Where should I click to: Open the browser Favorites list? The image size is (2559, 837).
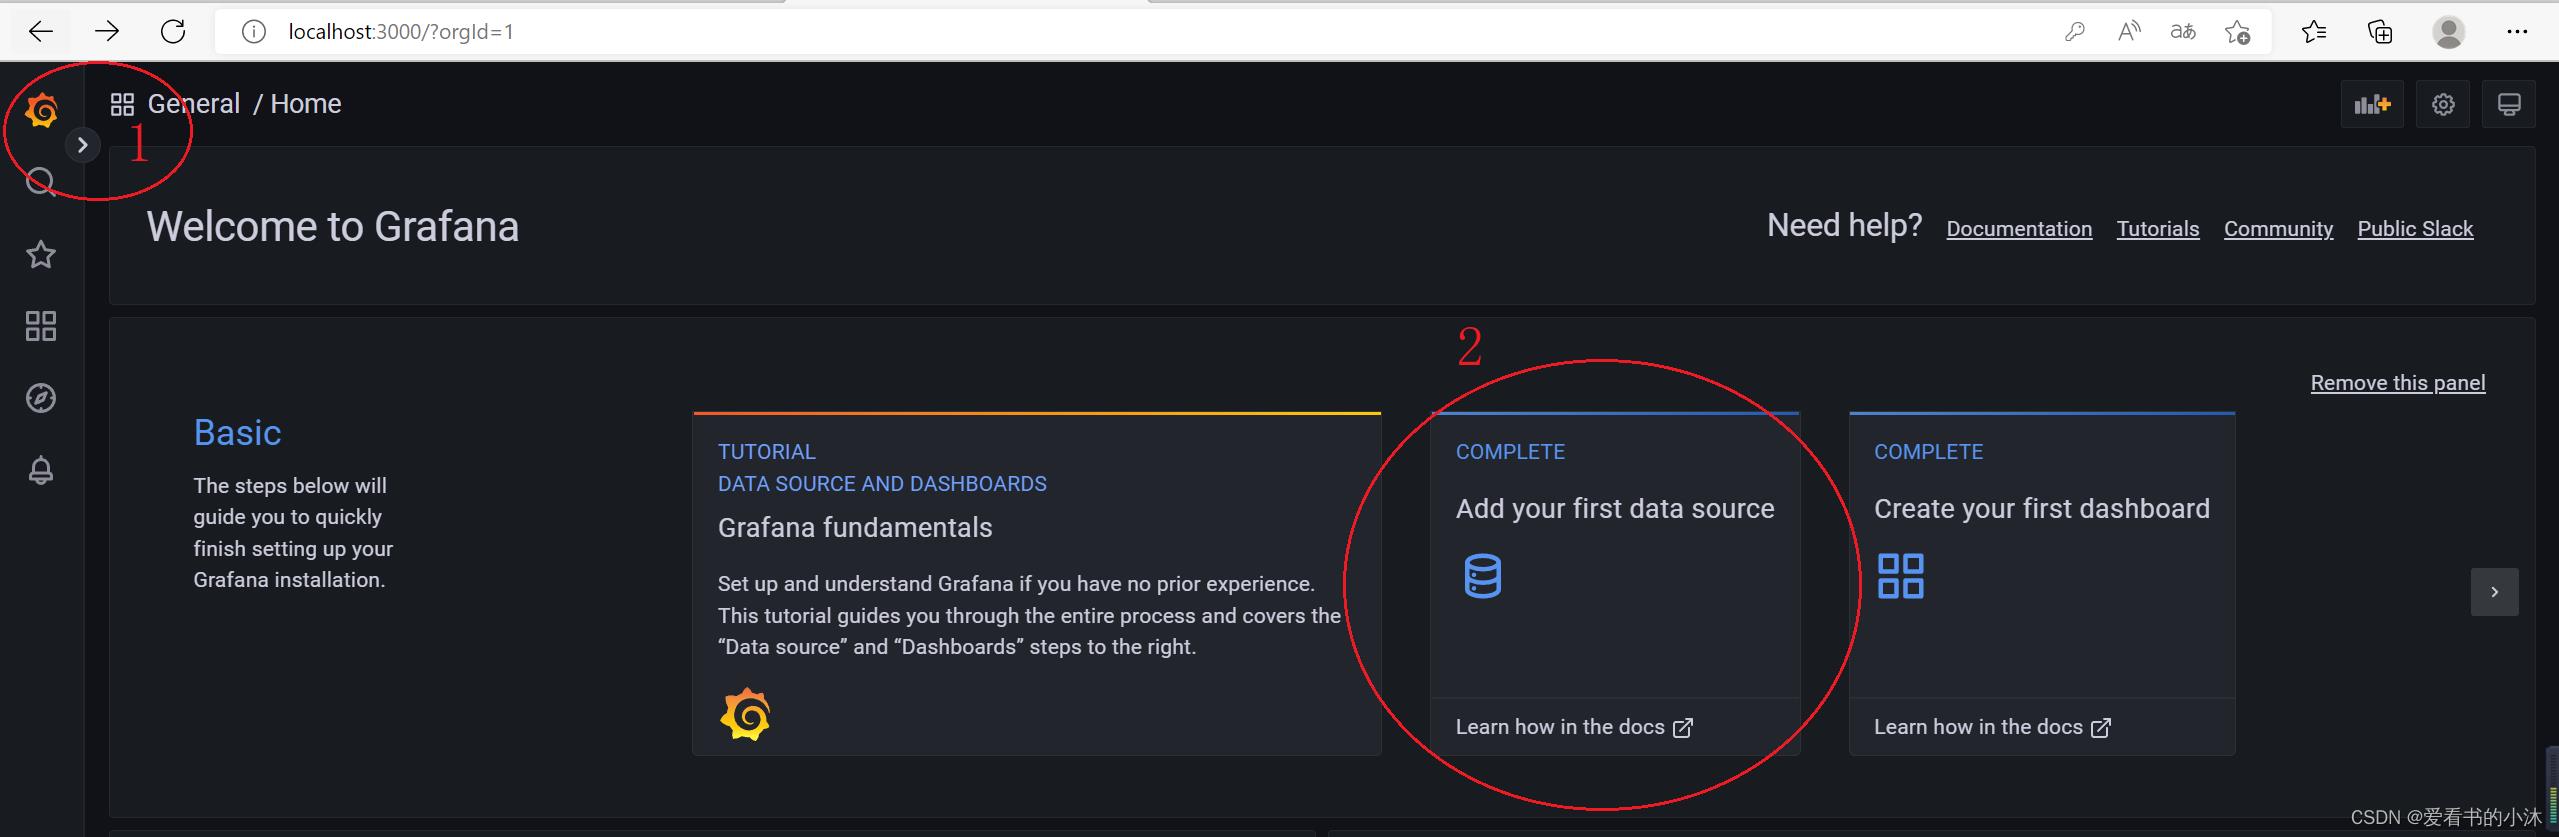[x=2313, y=32]
